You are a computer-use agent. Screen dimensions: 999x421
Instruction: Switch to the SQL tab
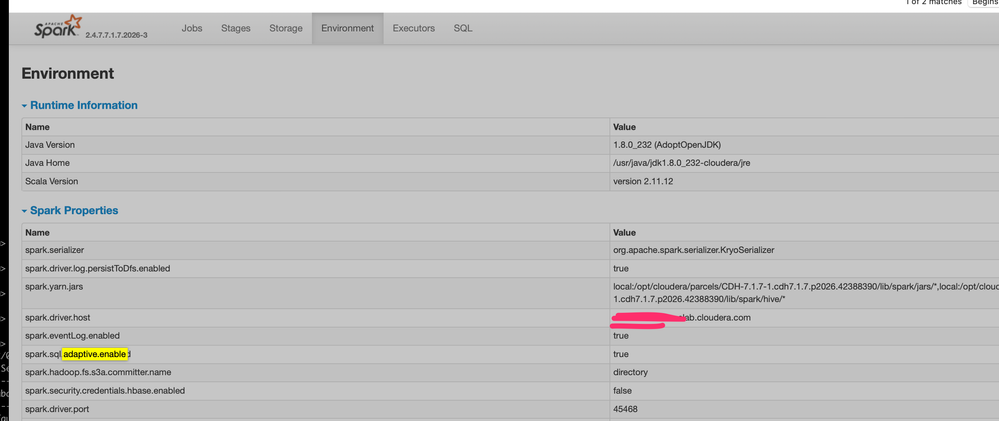pos(463,28)
